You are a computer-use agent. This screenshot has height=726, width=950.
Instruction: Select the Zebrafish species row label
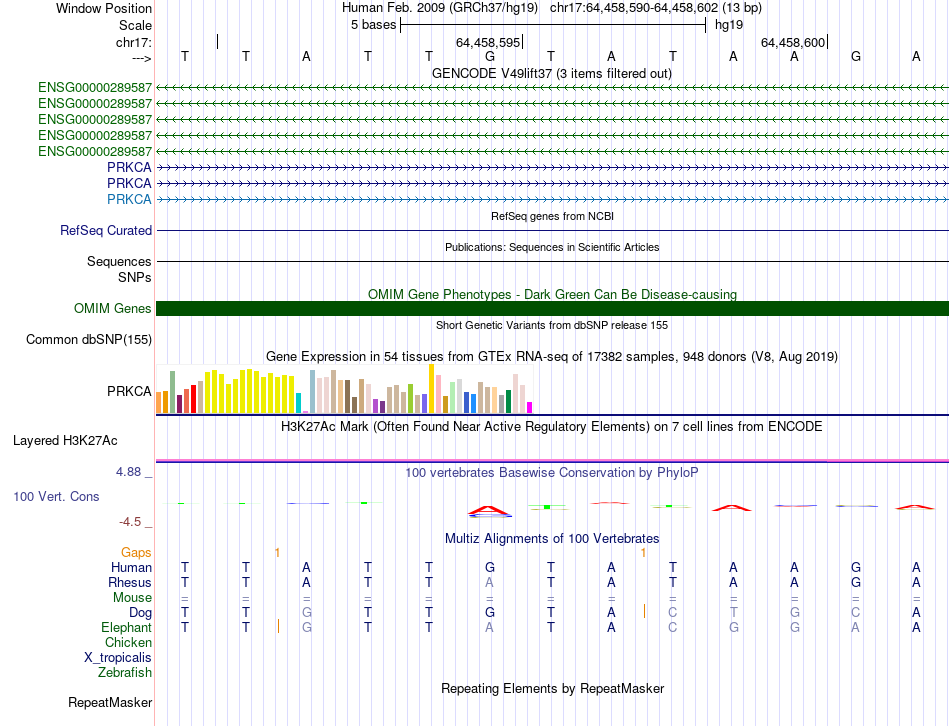pyautogui.click(x=125, y=673)
